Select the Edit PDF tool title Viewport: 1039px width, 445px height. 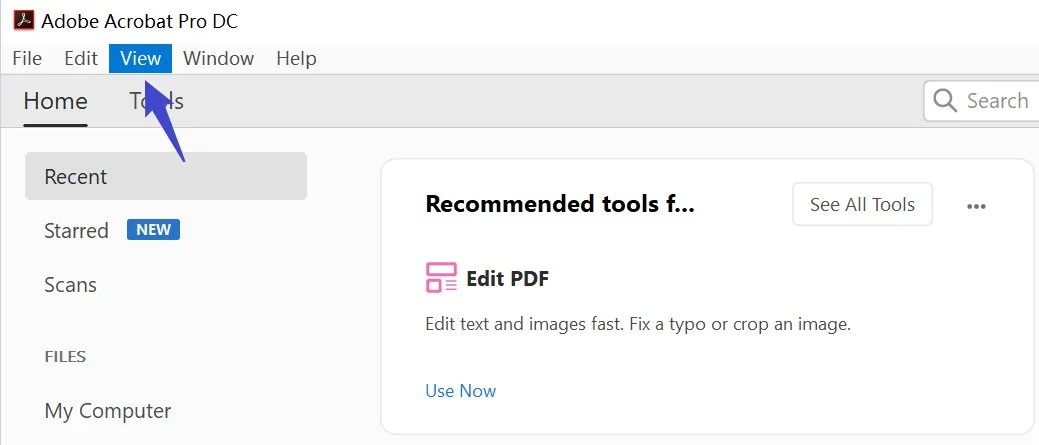pyautogui.click(x=507, y=278)
